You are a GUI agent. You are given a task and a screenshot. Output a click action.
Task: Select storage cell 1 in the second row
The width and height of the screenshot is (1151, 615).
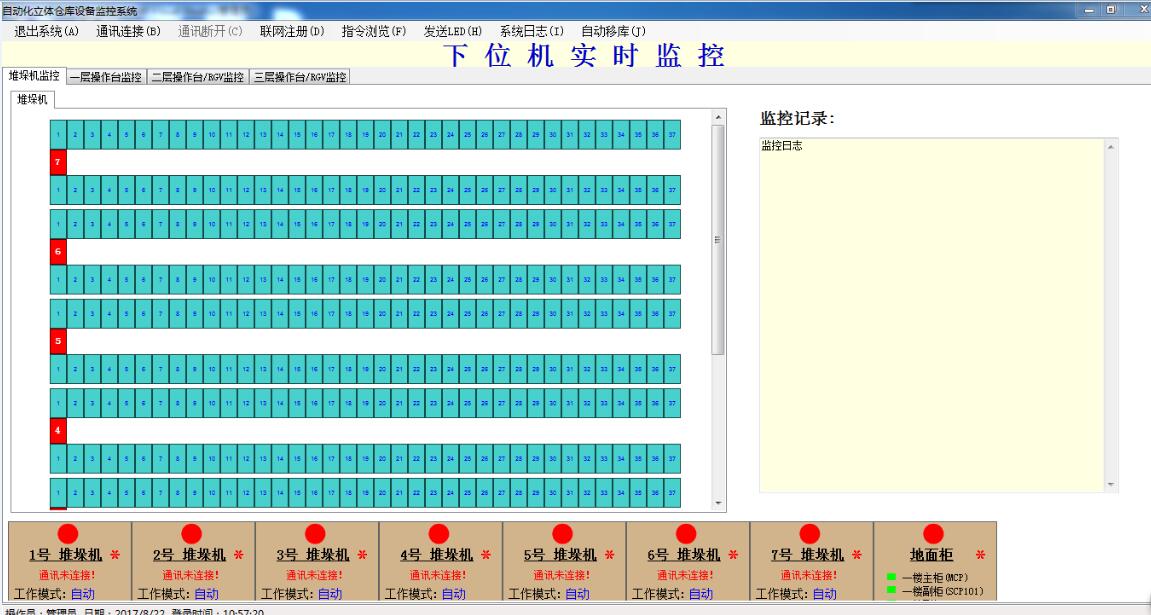(59, 189)
